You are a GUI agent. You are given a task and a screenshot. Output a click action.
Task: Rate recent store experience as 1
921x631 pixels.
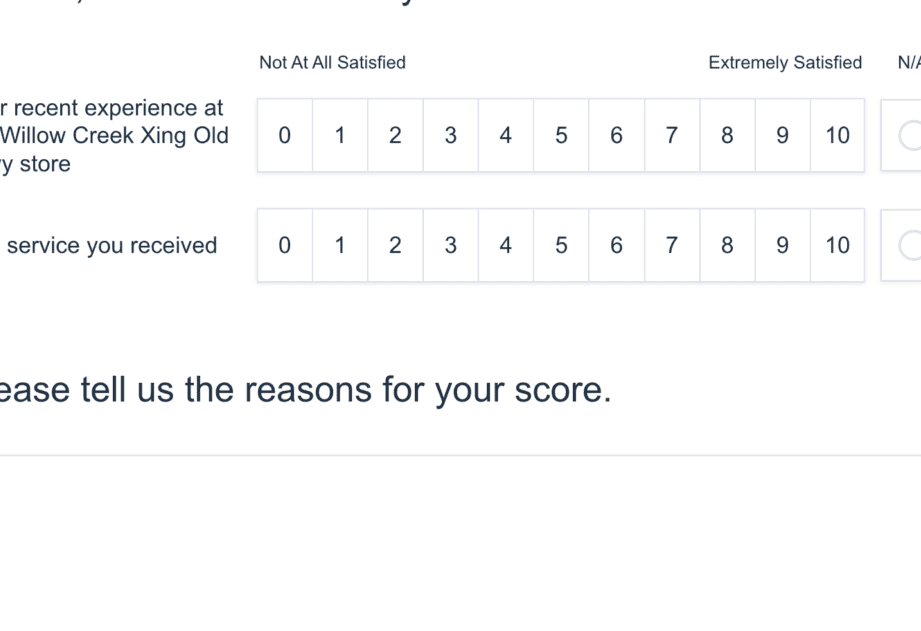[x=340, y=135]
